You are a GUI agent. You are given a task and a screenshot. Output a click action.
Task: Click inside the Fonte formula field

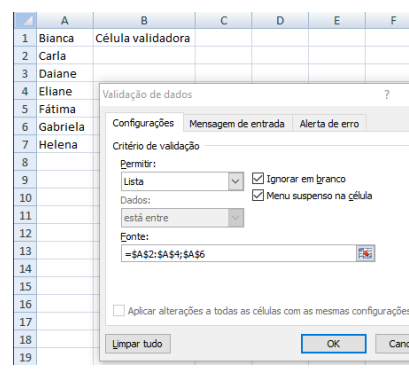(239, 254)
